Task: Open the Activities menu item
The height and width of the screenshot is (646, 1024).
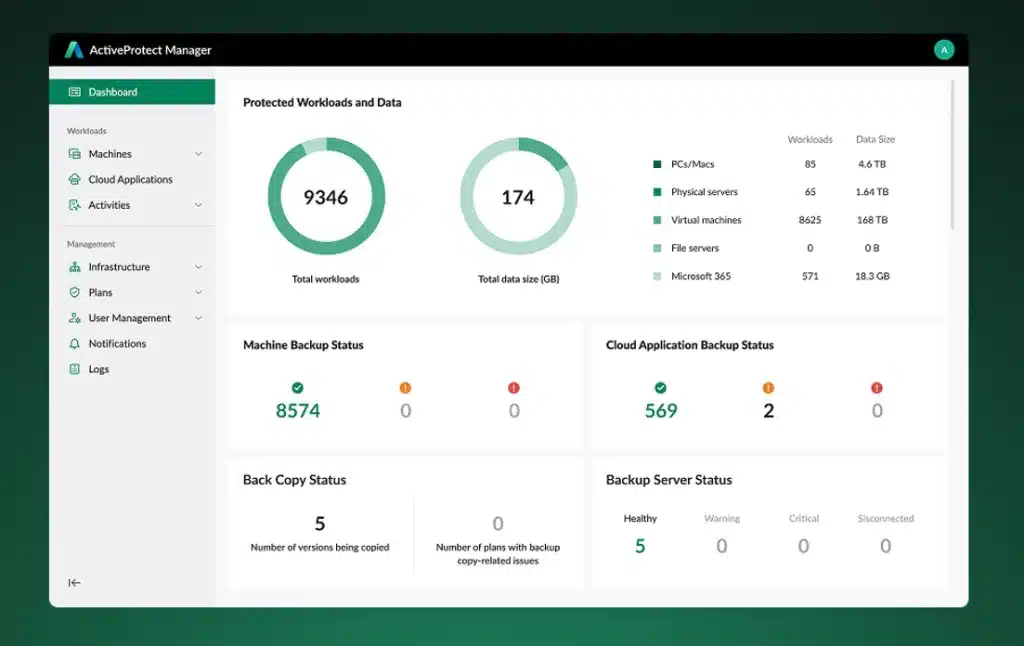Action: [x=132, y=205]
